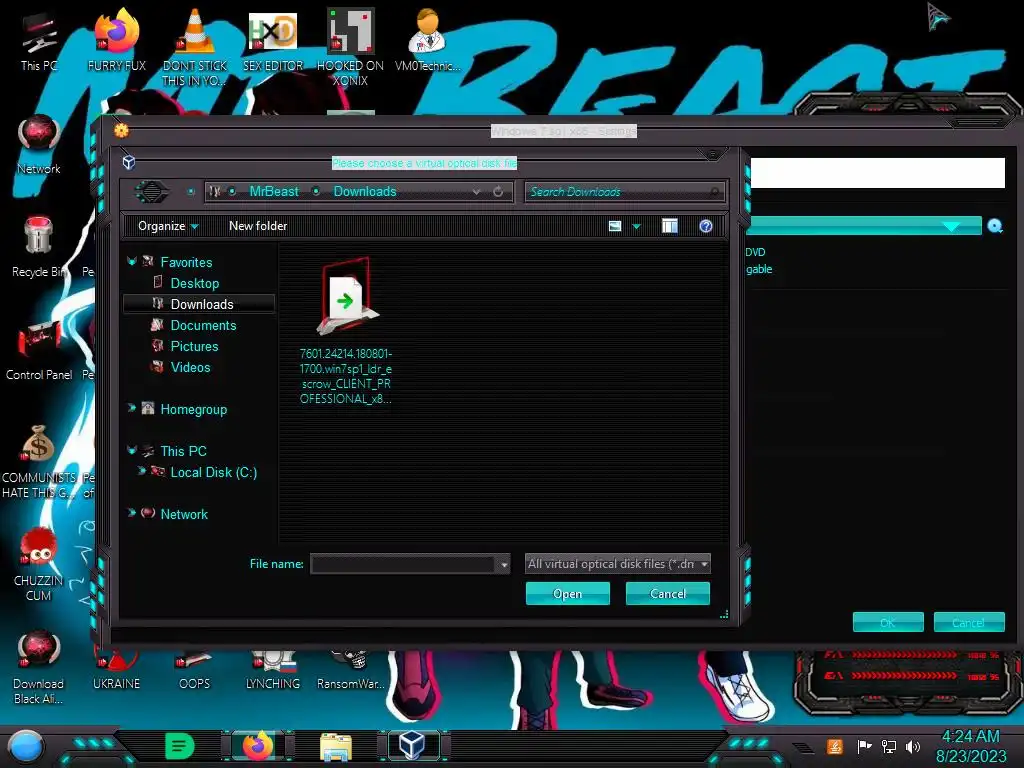Refresh the Downloads folder listing
This screenshot has width=1024, height=768.
pyautogui.click(x=498, y=191)
